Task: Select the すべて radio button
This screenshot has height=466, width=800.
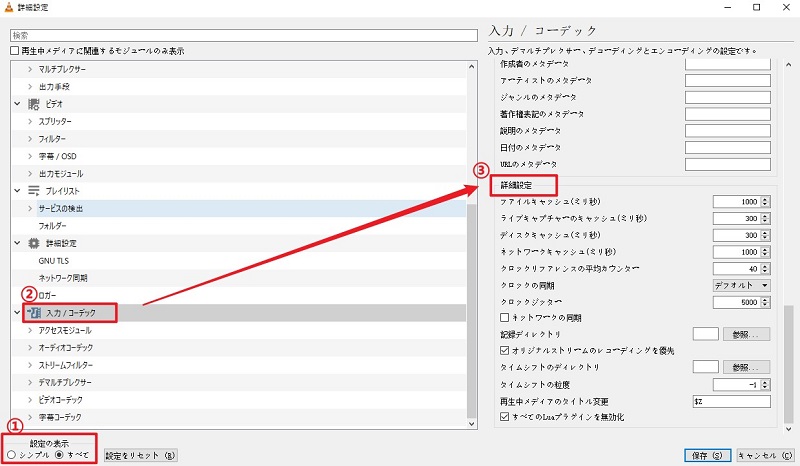Action: 60,454
